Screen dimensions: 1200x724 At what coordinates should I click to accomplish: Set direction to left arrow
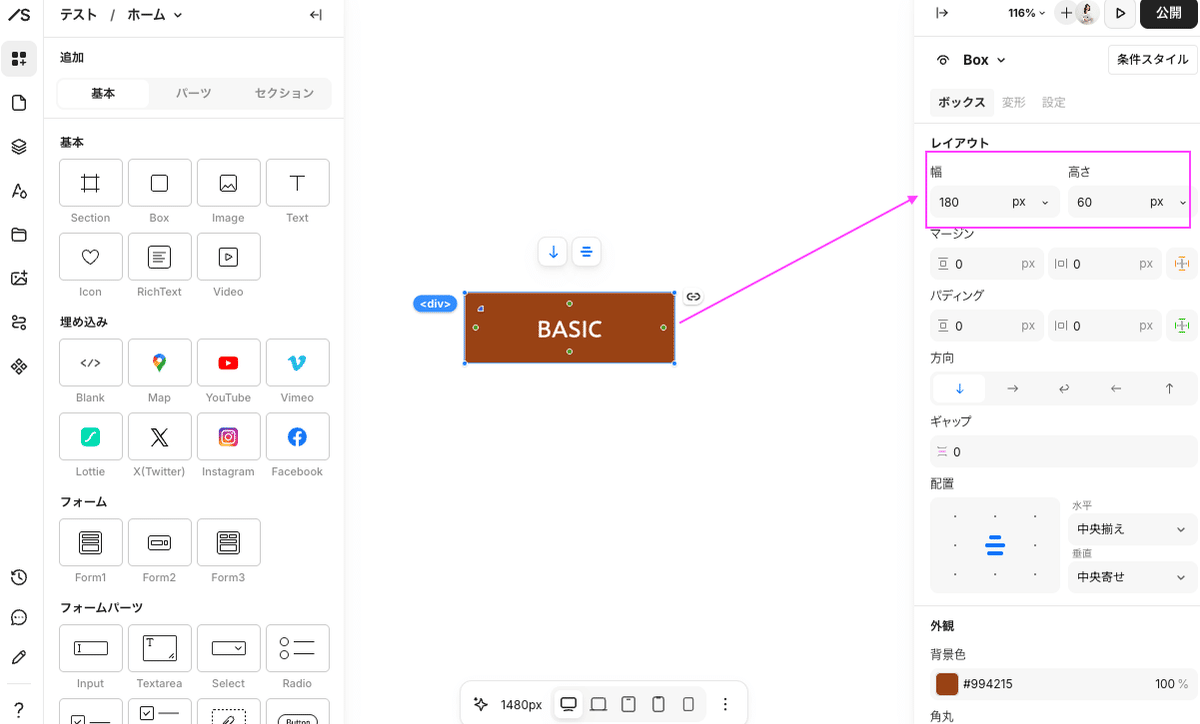[x=1117, y=388]
